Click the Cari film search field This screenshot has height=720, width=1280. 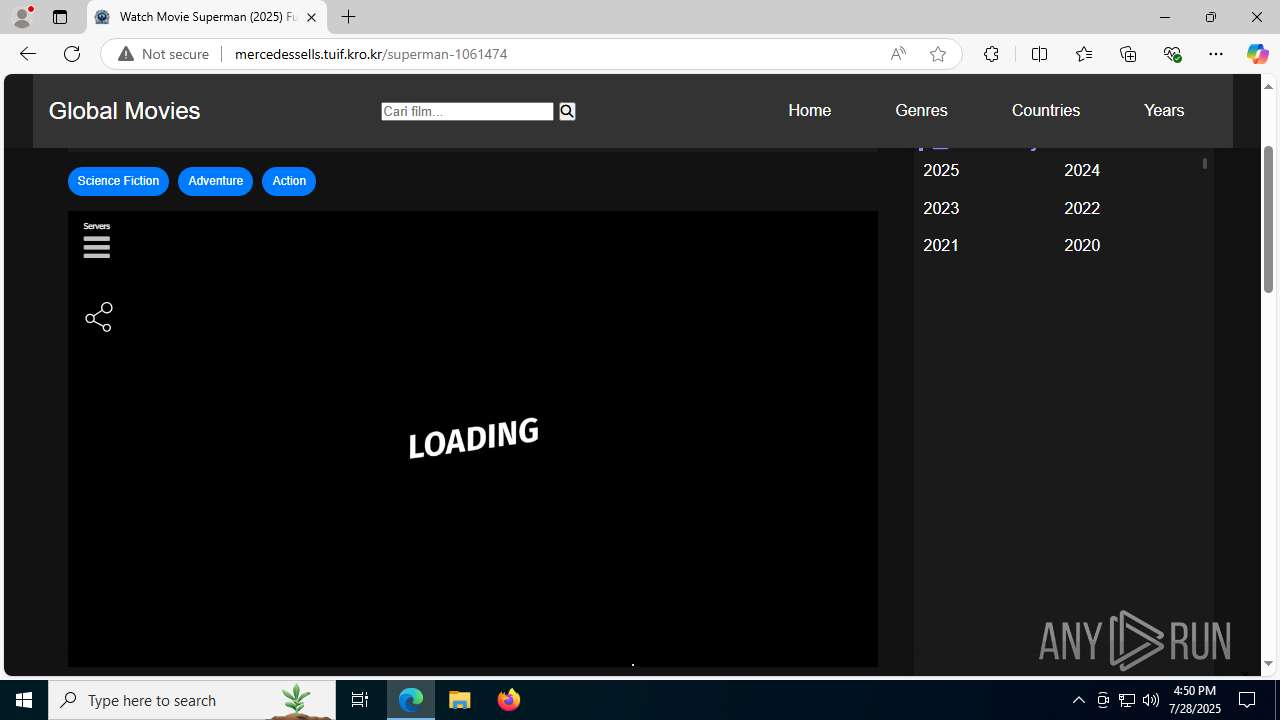pos(467,111)
